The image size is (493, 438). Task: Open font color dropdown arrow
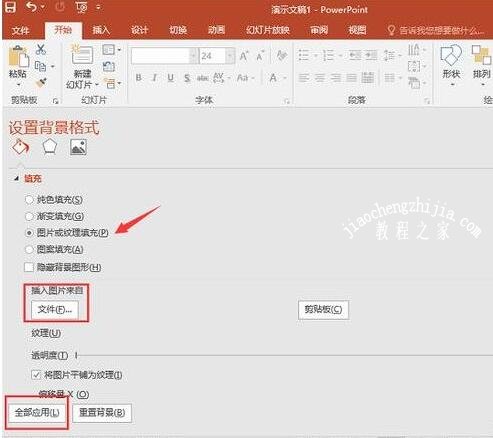pyautogui.click(x=285, y=78)
